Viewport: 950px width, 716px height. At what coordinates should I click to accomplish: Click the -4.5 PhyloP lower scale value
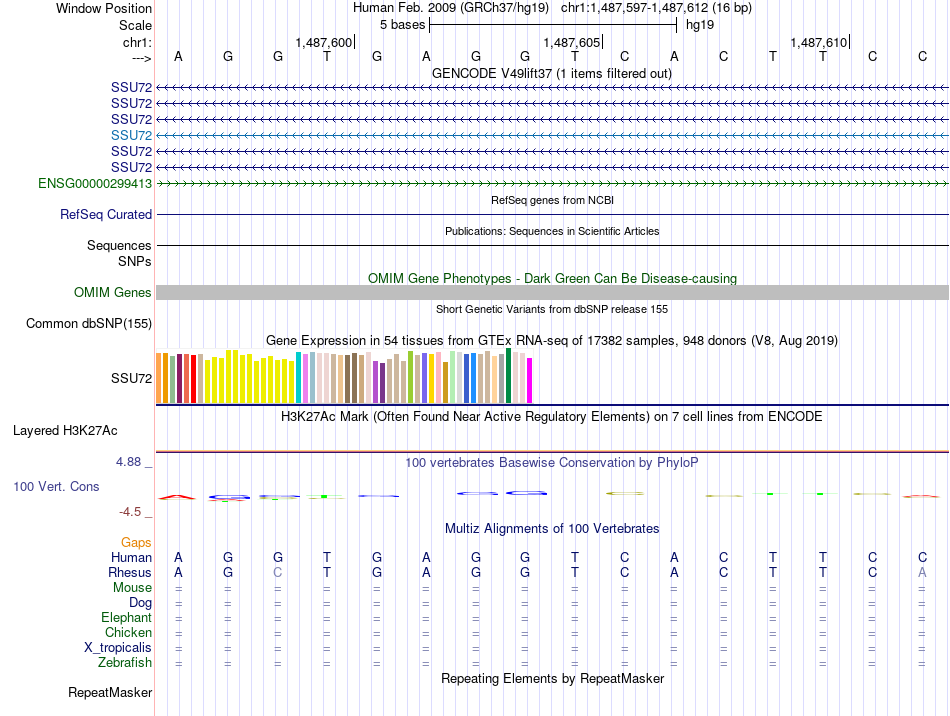(130, 512)
